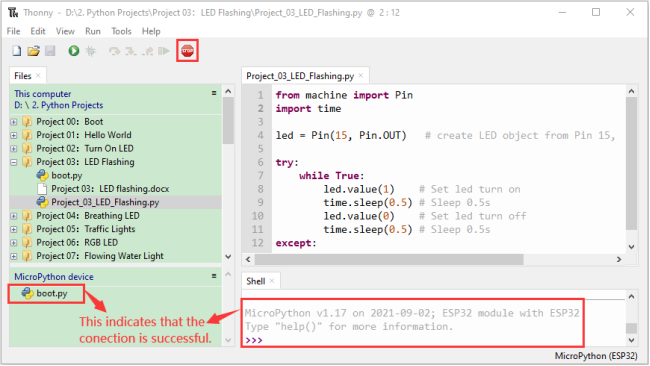650x366 pixels.
Task: Click the editor vertical scrollbar thumb
Action: pos(631,164)
